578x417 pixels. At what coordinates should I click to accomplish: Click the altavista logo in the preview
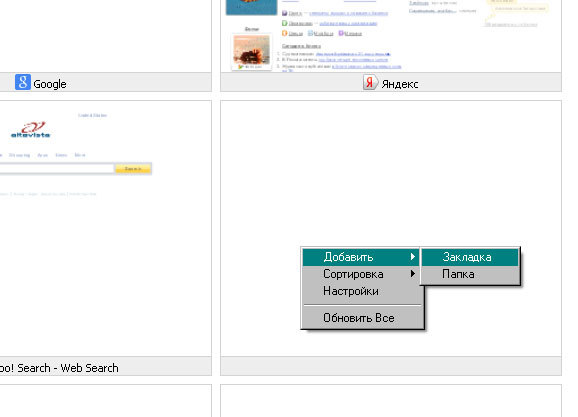(x=31, y=130)
